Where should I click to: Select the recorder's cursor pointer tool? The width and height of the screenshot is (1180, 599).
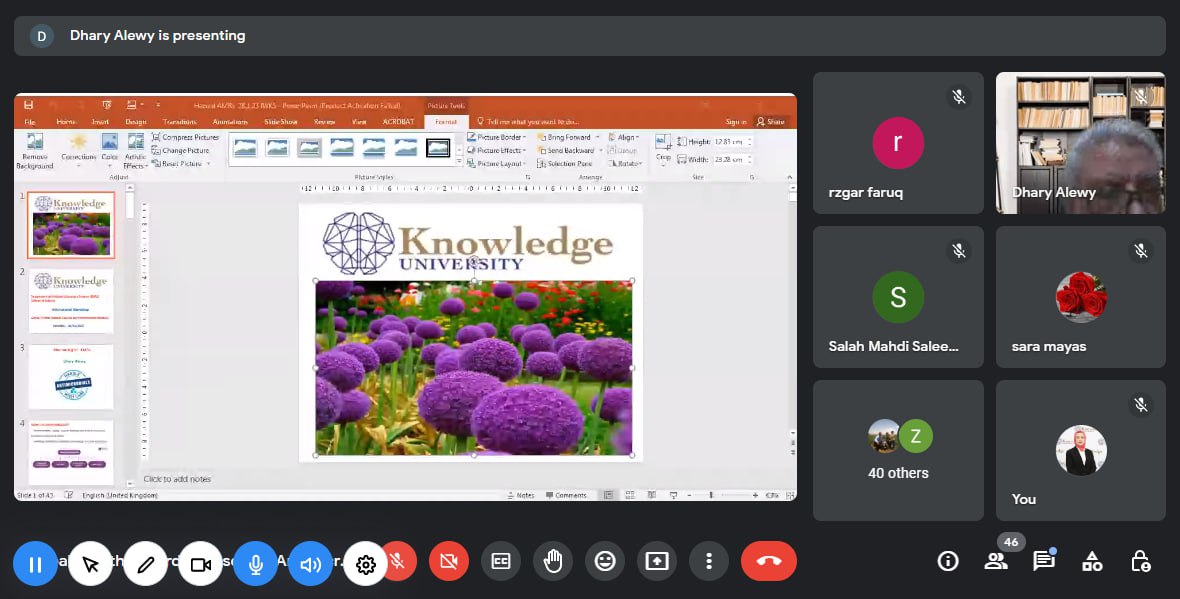click(90, 564)
